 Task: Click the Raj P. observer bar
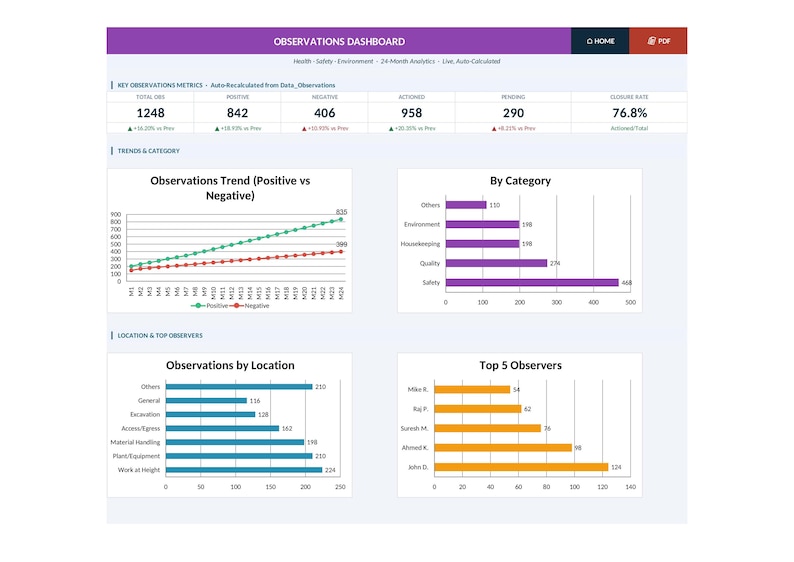point(478,409)
